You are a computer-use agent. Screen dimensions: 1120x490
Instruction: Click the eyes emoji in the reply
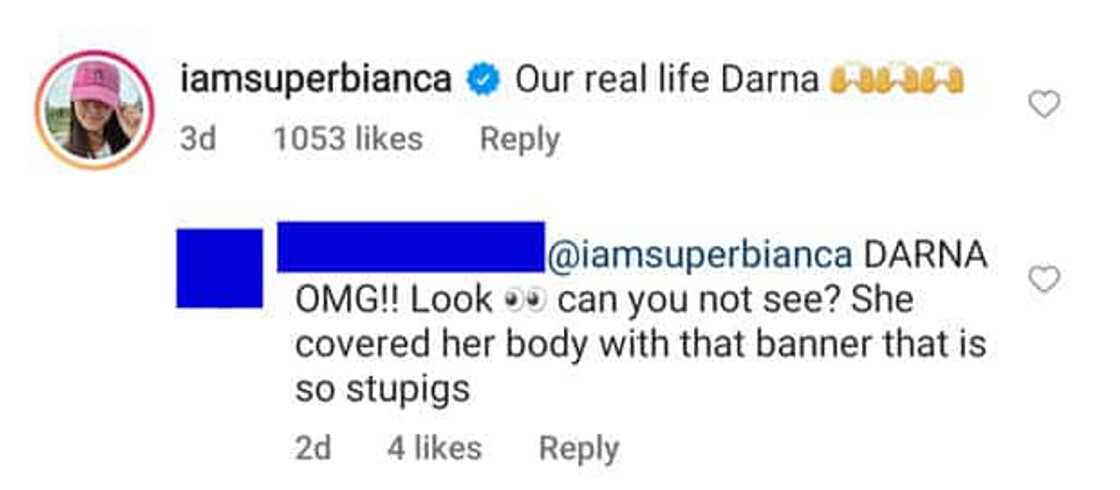(x=526, y=300)
